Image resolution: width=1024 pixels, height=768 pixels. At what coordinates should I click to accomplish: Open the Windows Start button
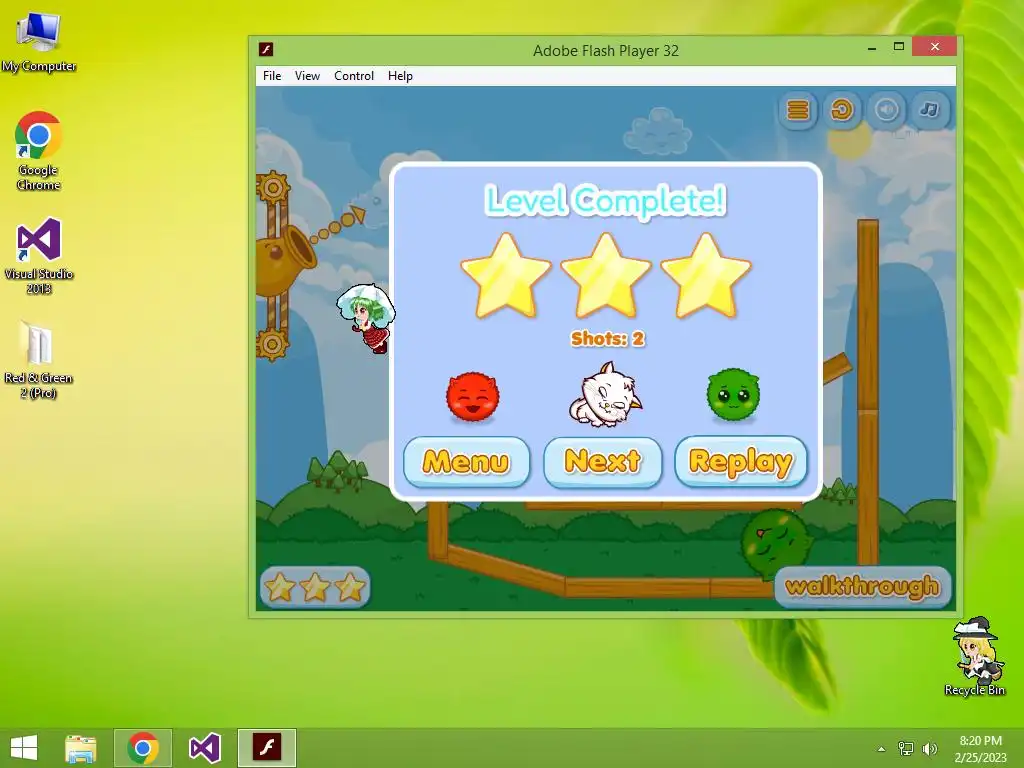(24, 747)
